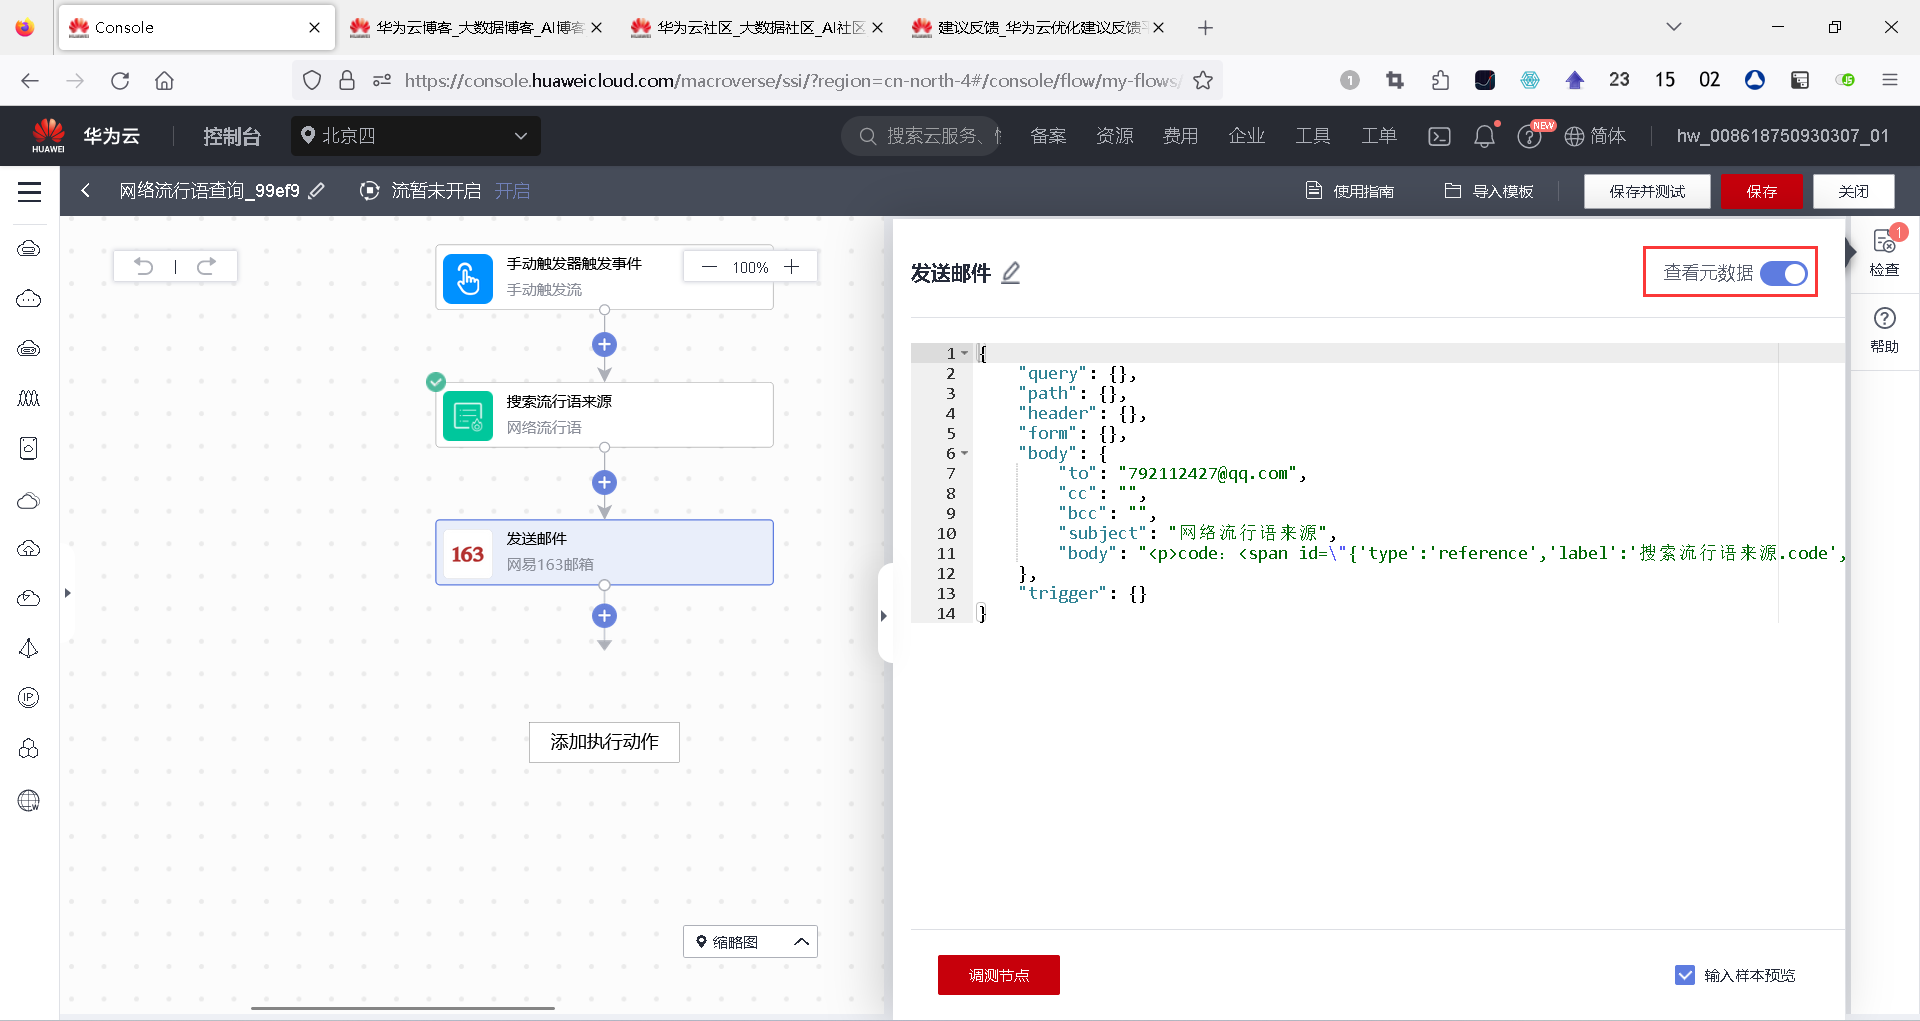Viewport: 1920px width, 1021px height.
Task: Click the 华为云 logo
Action: [85, 136]
